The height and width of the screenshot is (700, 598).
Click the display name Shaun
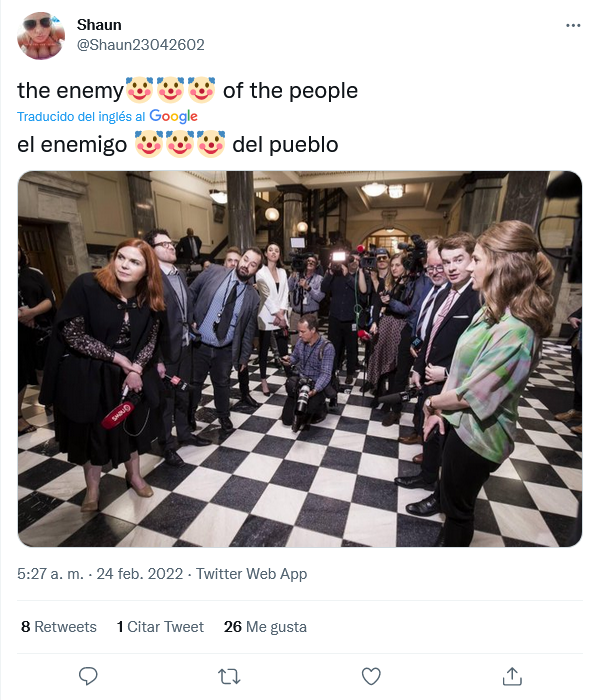pos(99,25)
